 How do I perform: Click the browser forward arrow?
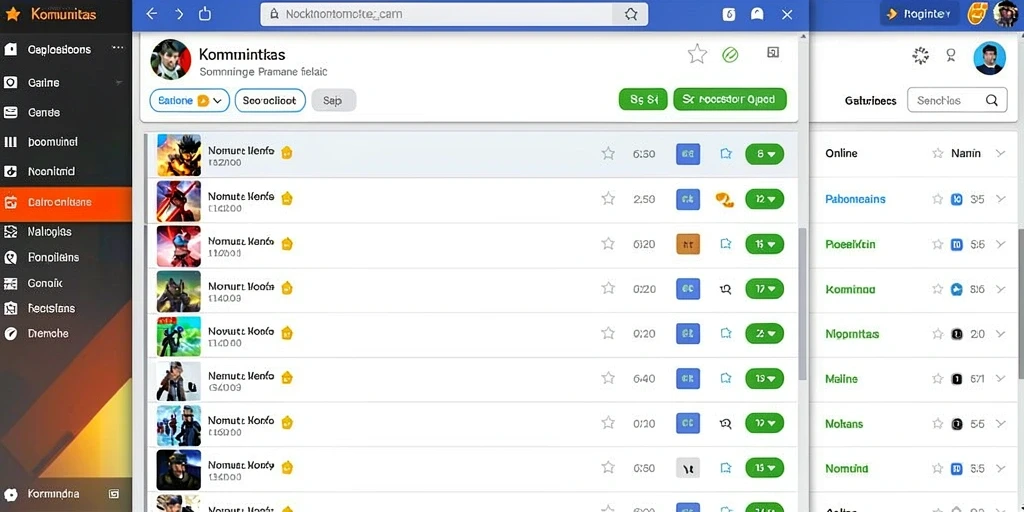[179, 14]
